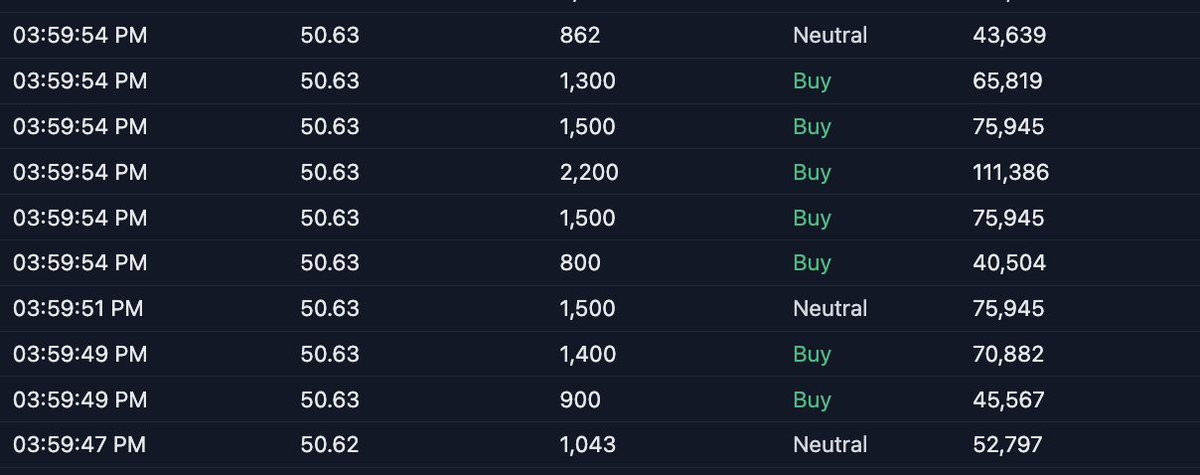The height and width of the screenshot is (475, 1200).
Task: Click Neutral label in the 862 row
Action: (830, 36)
